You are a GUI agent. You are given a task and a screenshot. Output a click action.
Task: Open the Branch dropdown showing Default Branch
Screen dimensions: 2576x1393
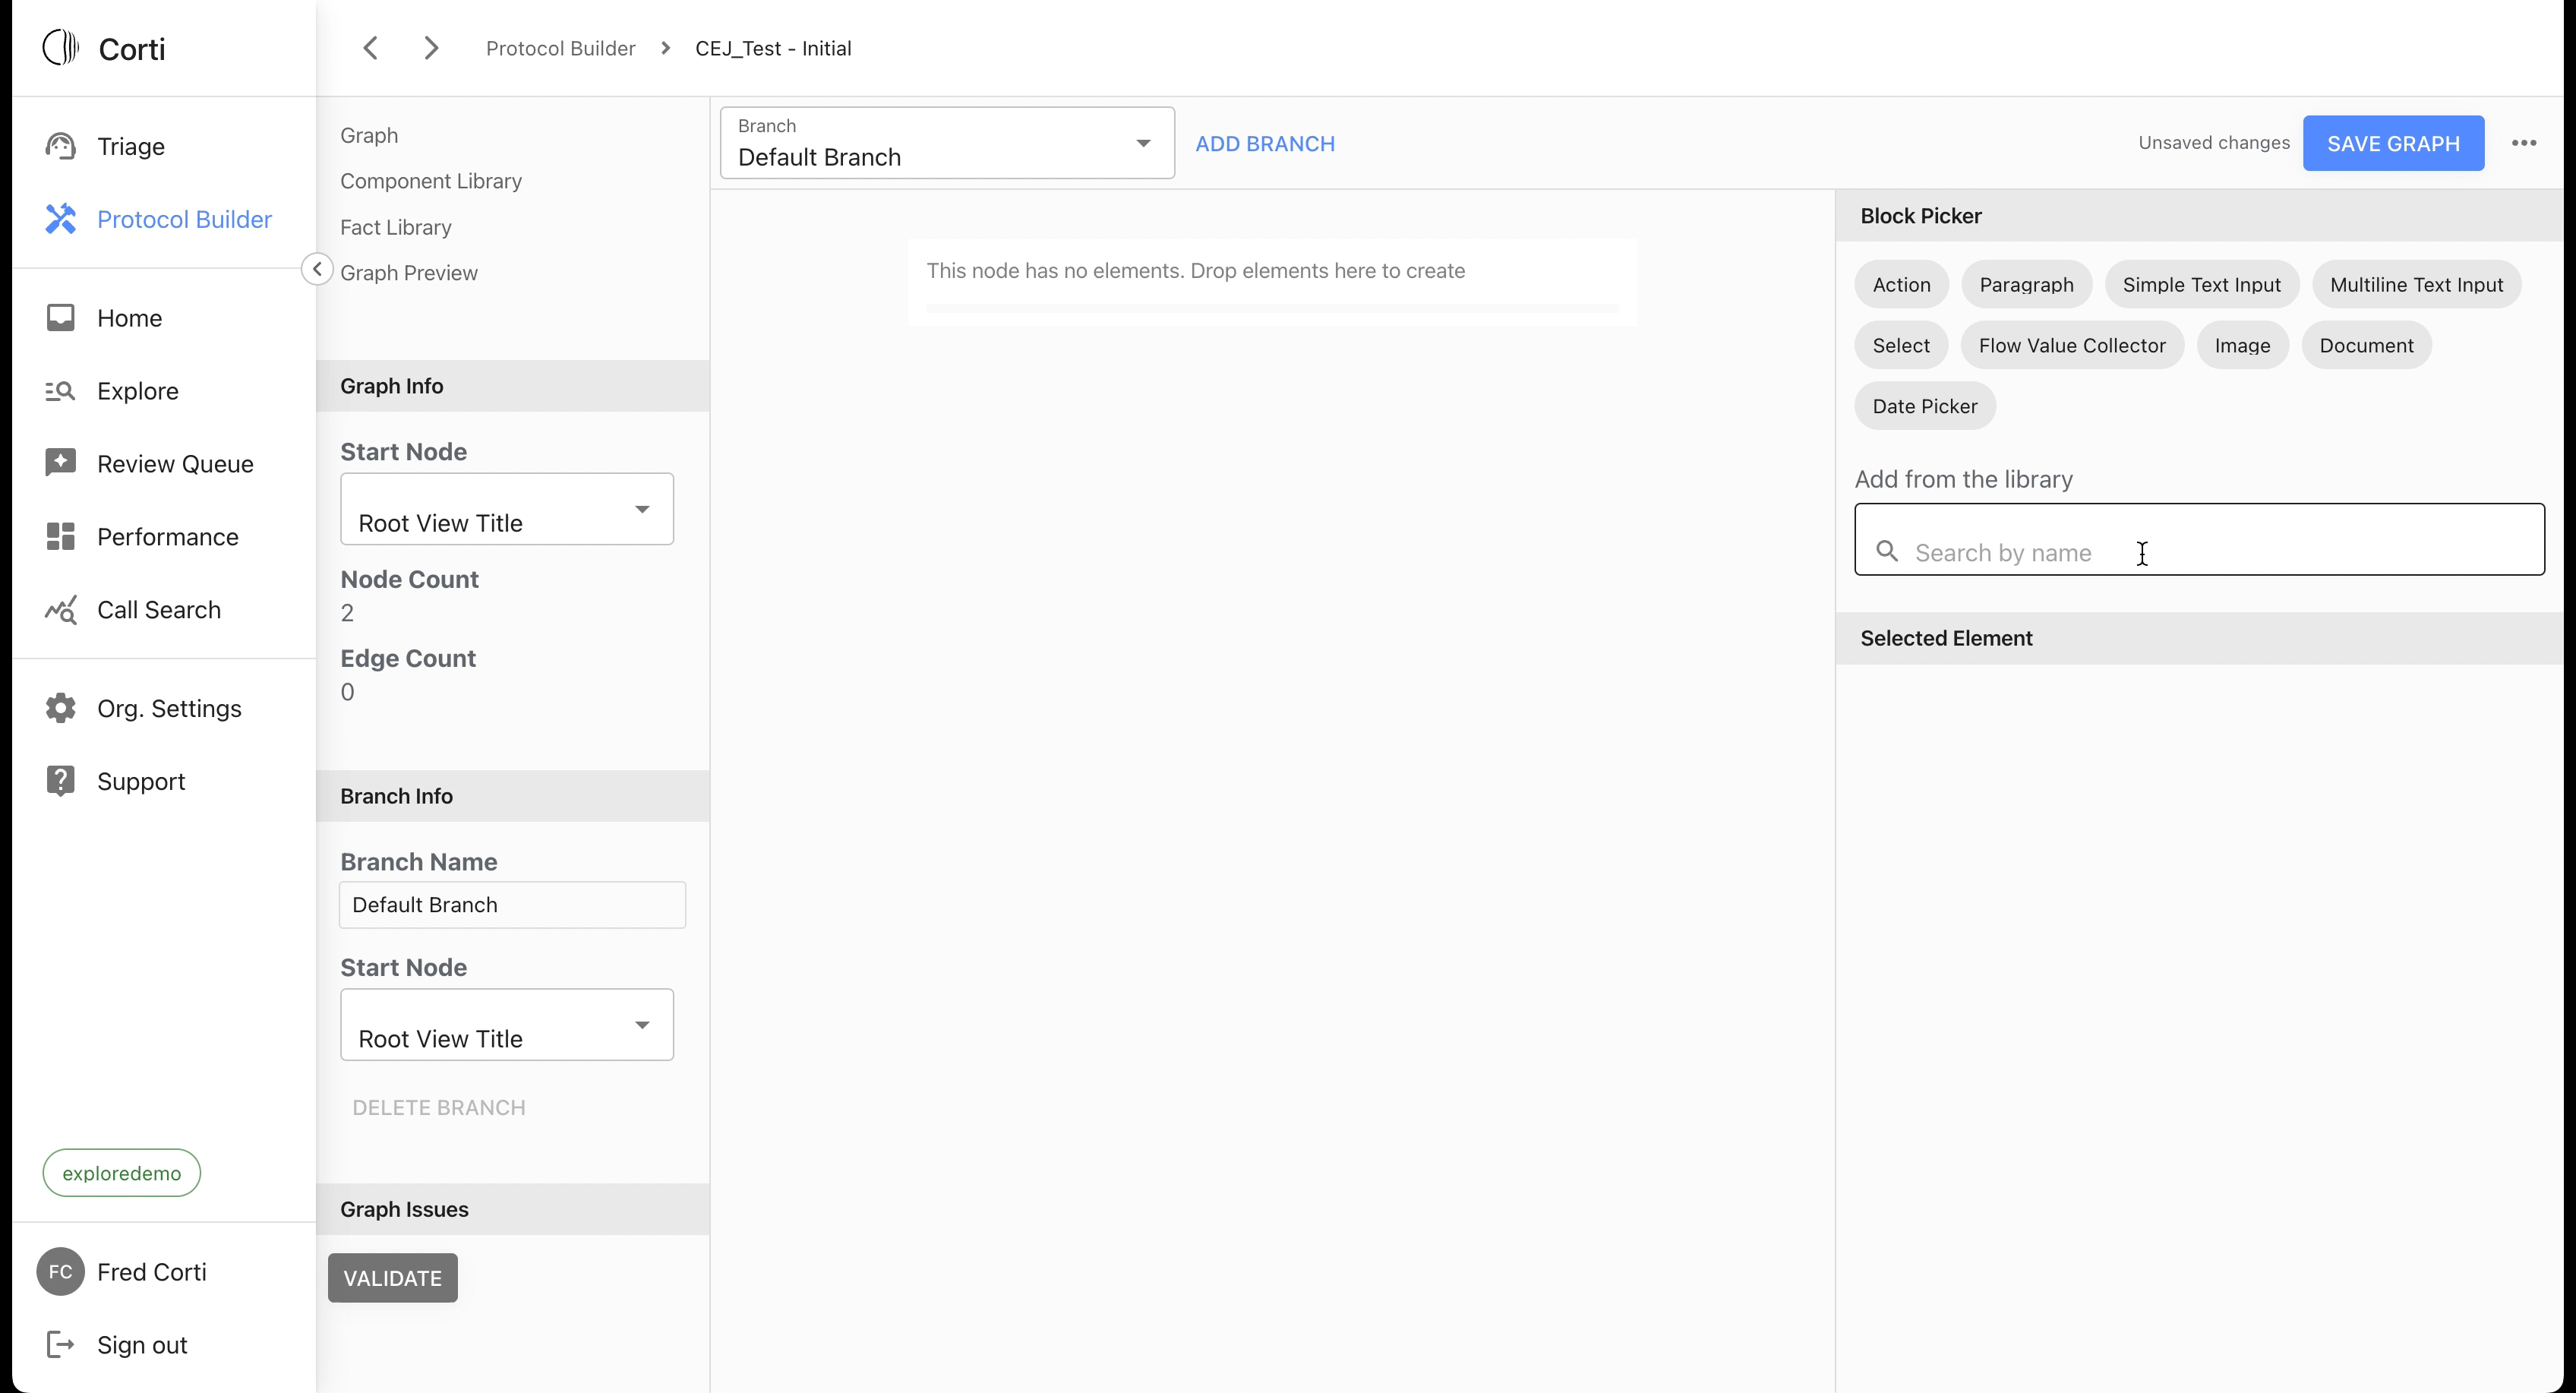click(946, 143)
